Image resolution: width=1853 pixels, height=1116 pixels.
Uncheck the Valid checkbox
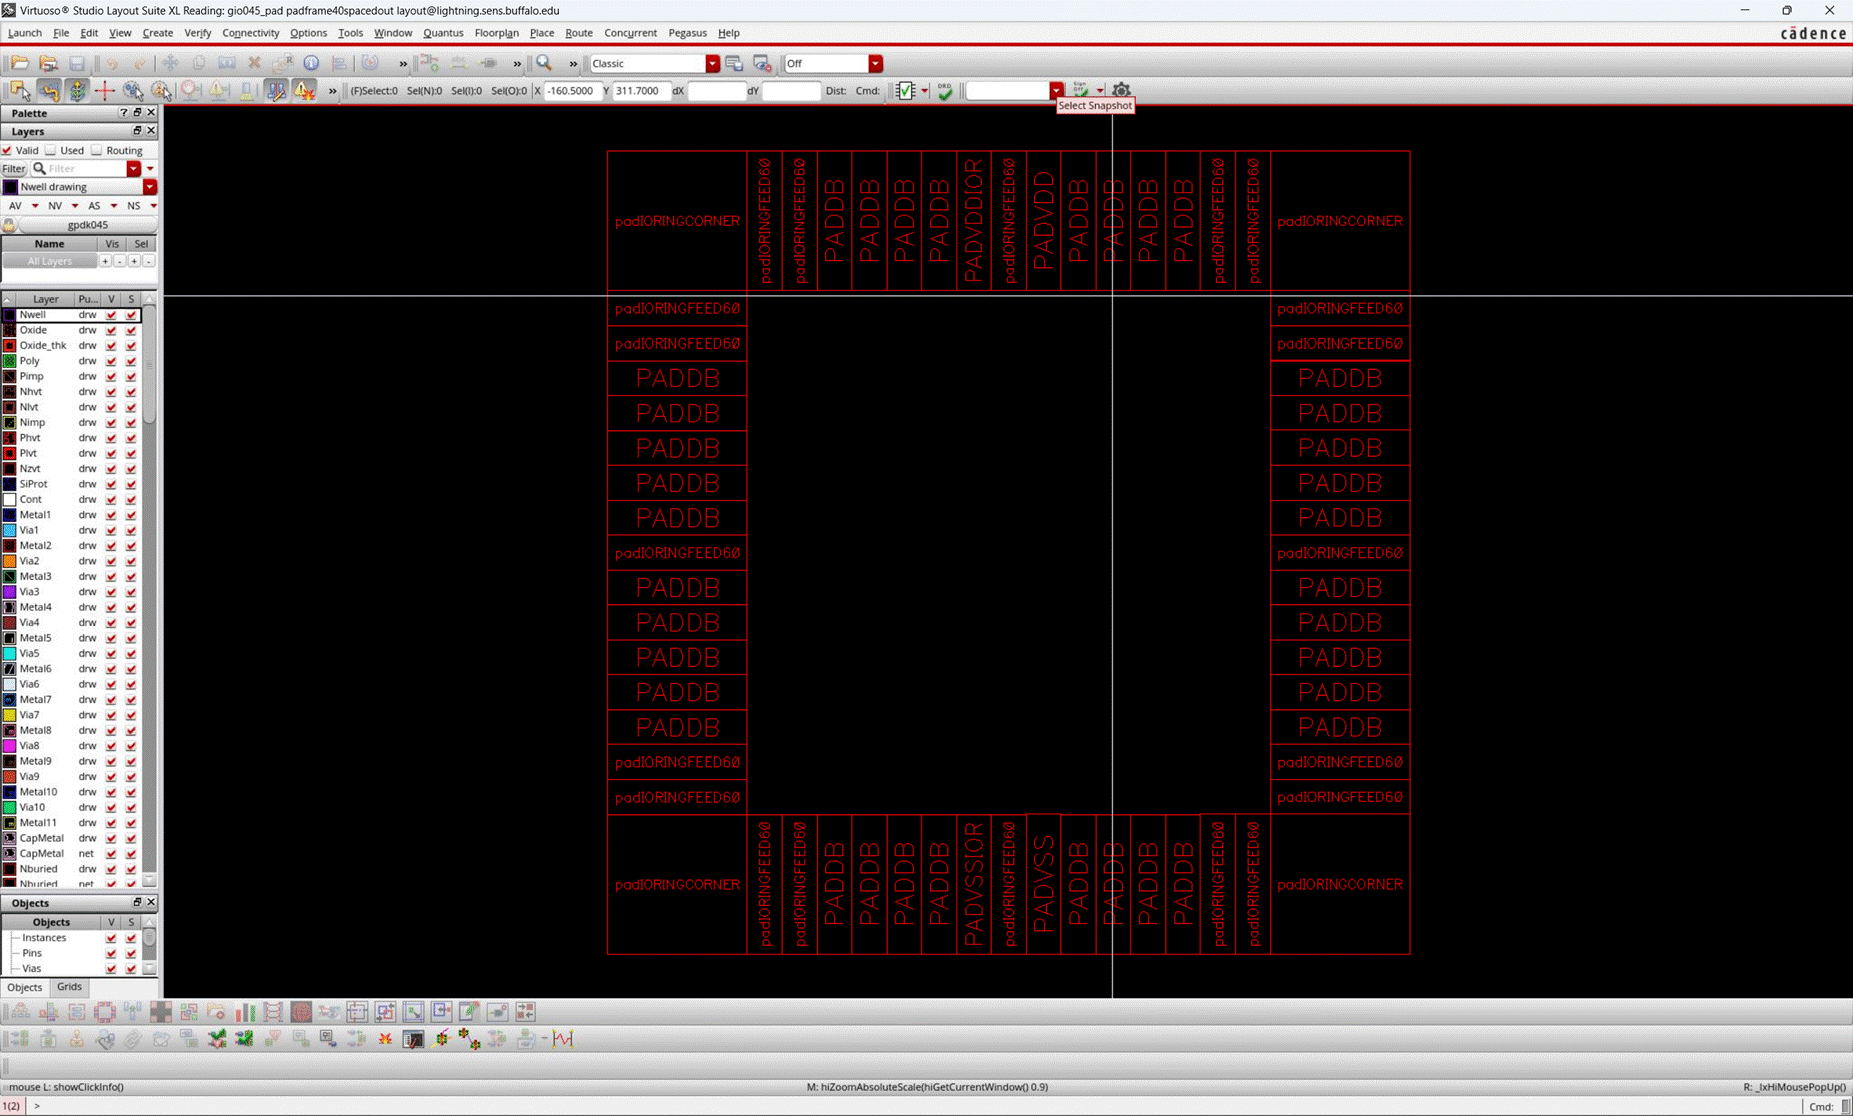tap(8, 150)
